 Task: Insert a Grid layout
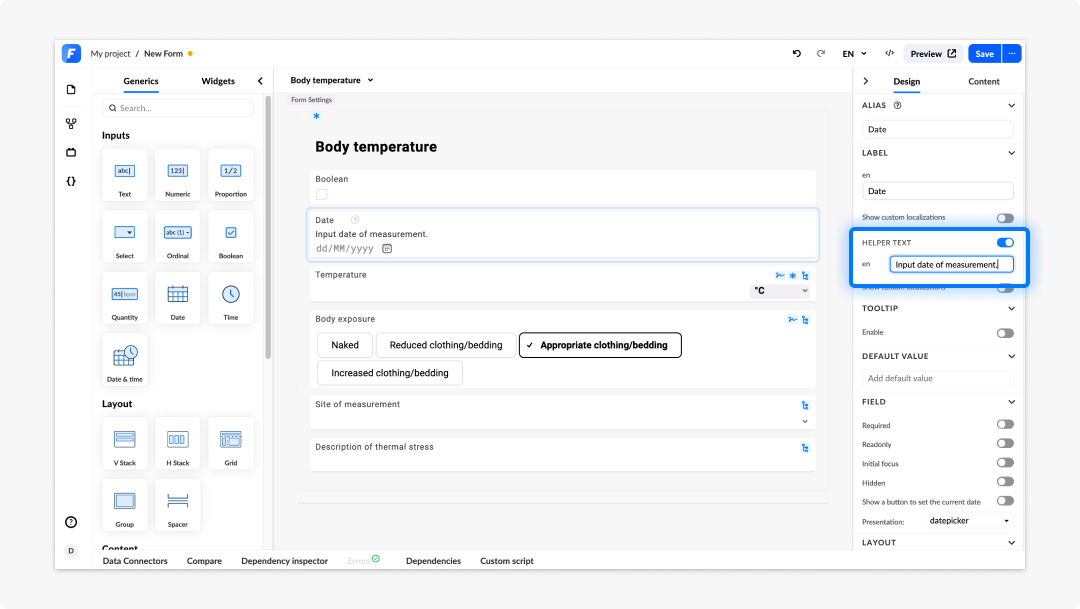coord(231,444)
